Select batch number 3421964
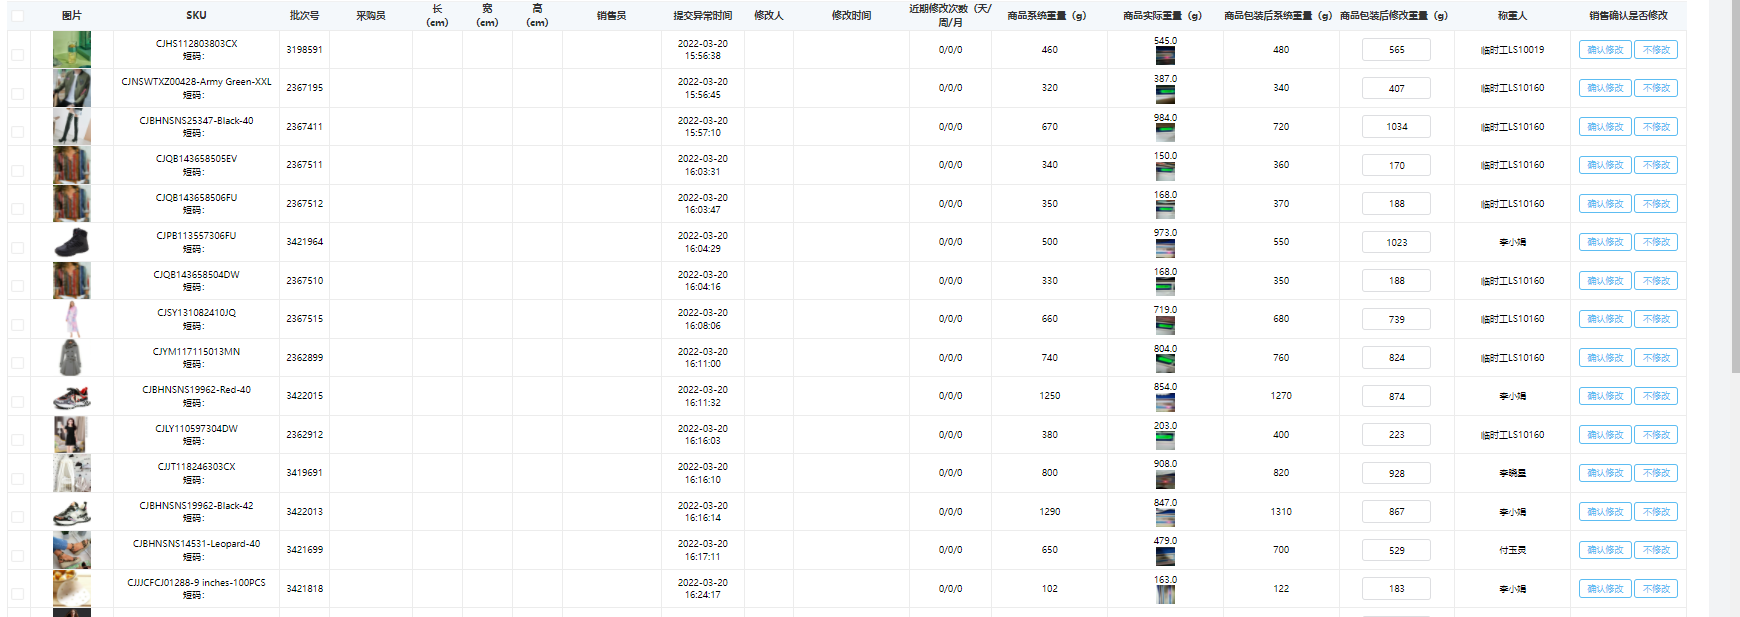The width and height of the screenshot is (1740, 617). (x=304, y=242)
